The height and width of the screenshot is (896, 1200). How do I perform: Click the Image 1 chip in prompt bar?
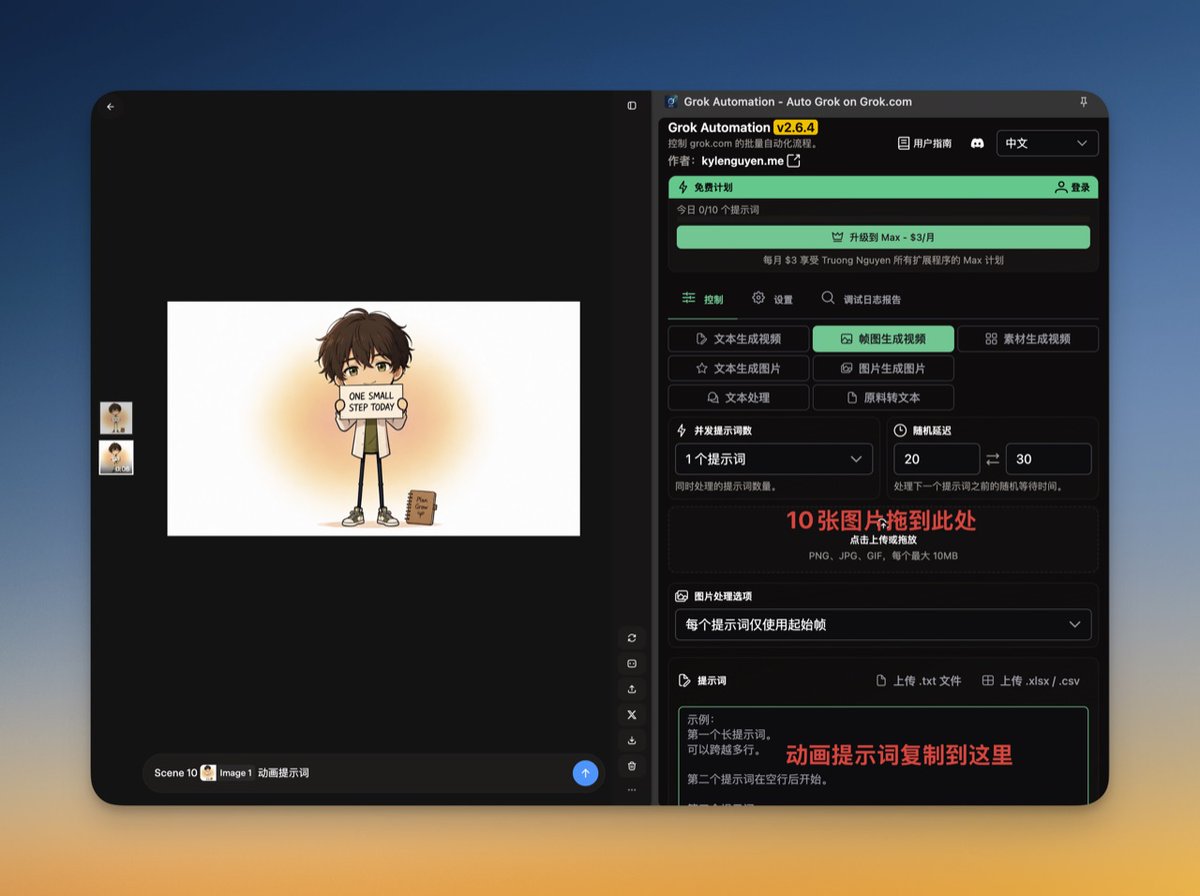click(226, 773)
